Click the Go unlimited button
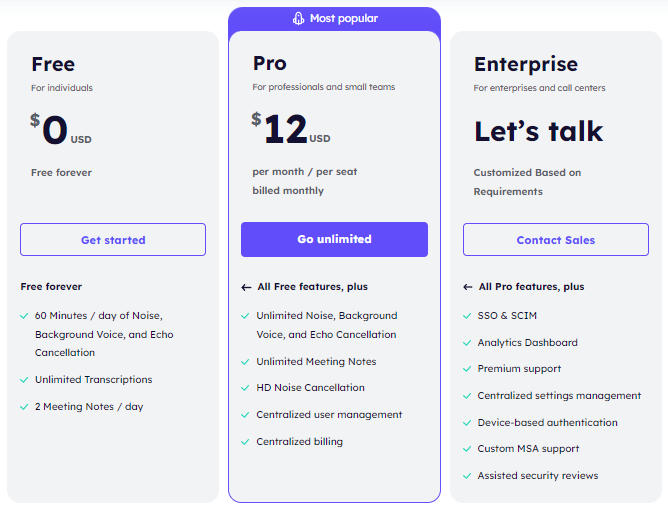This screenshot has height=511, width=668. click(x=334, y=239)
